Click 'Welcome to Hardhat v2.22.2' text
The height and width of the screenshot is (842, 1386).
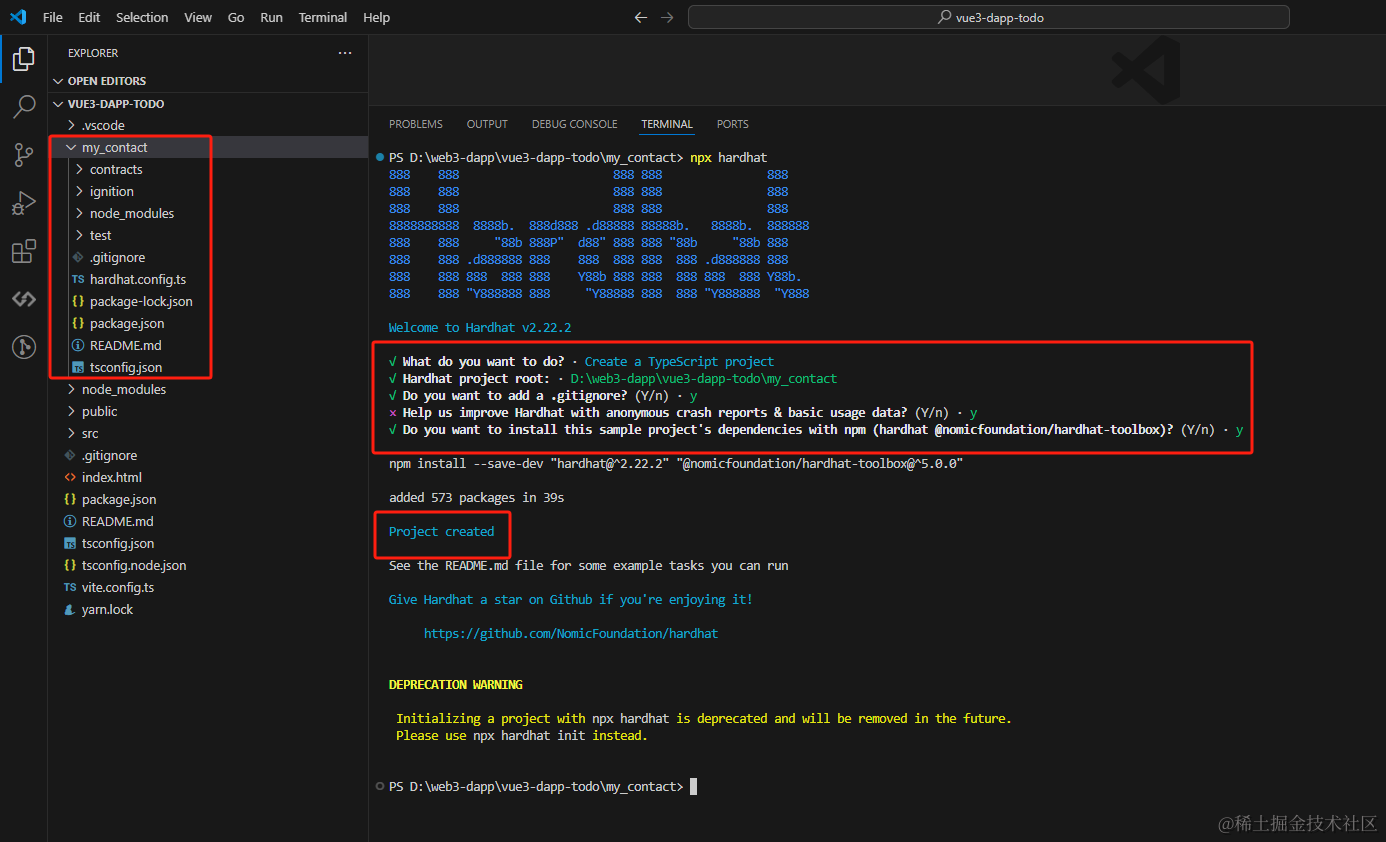[x=480, y=327]
